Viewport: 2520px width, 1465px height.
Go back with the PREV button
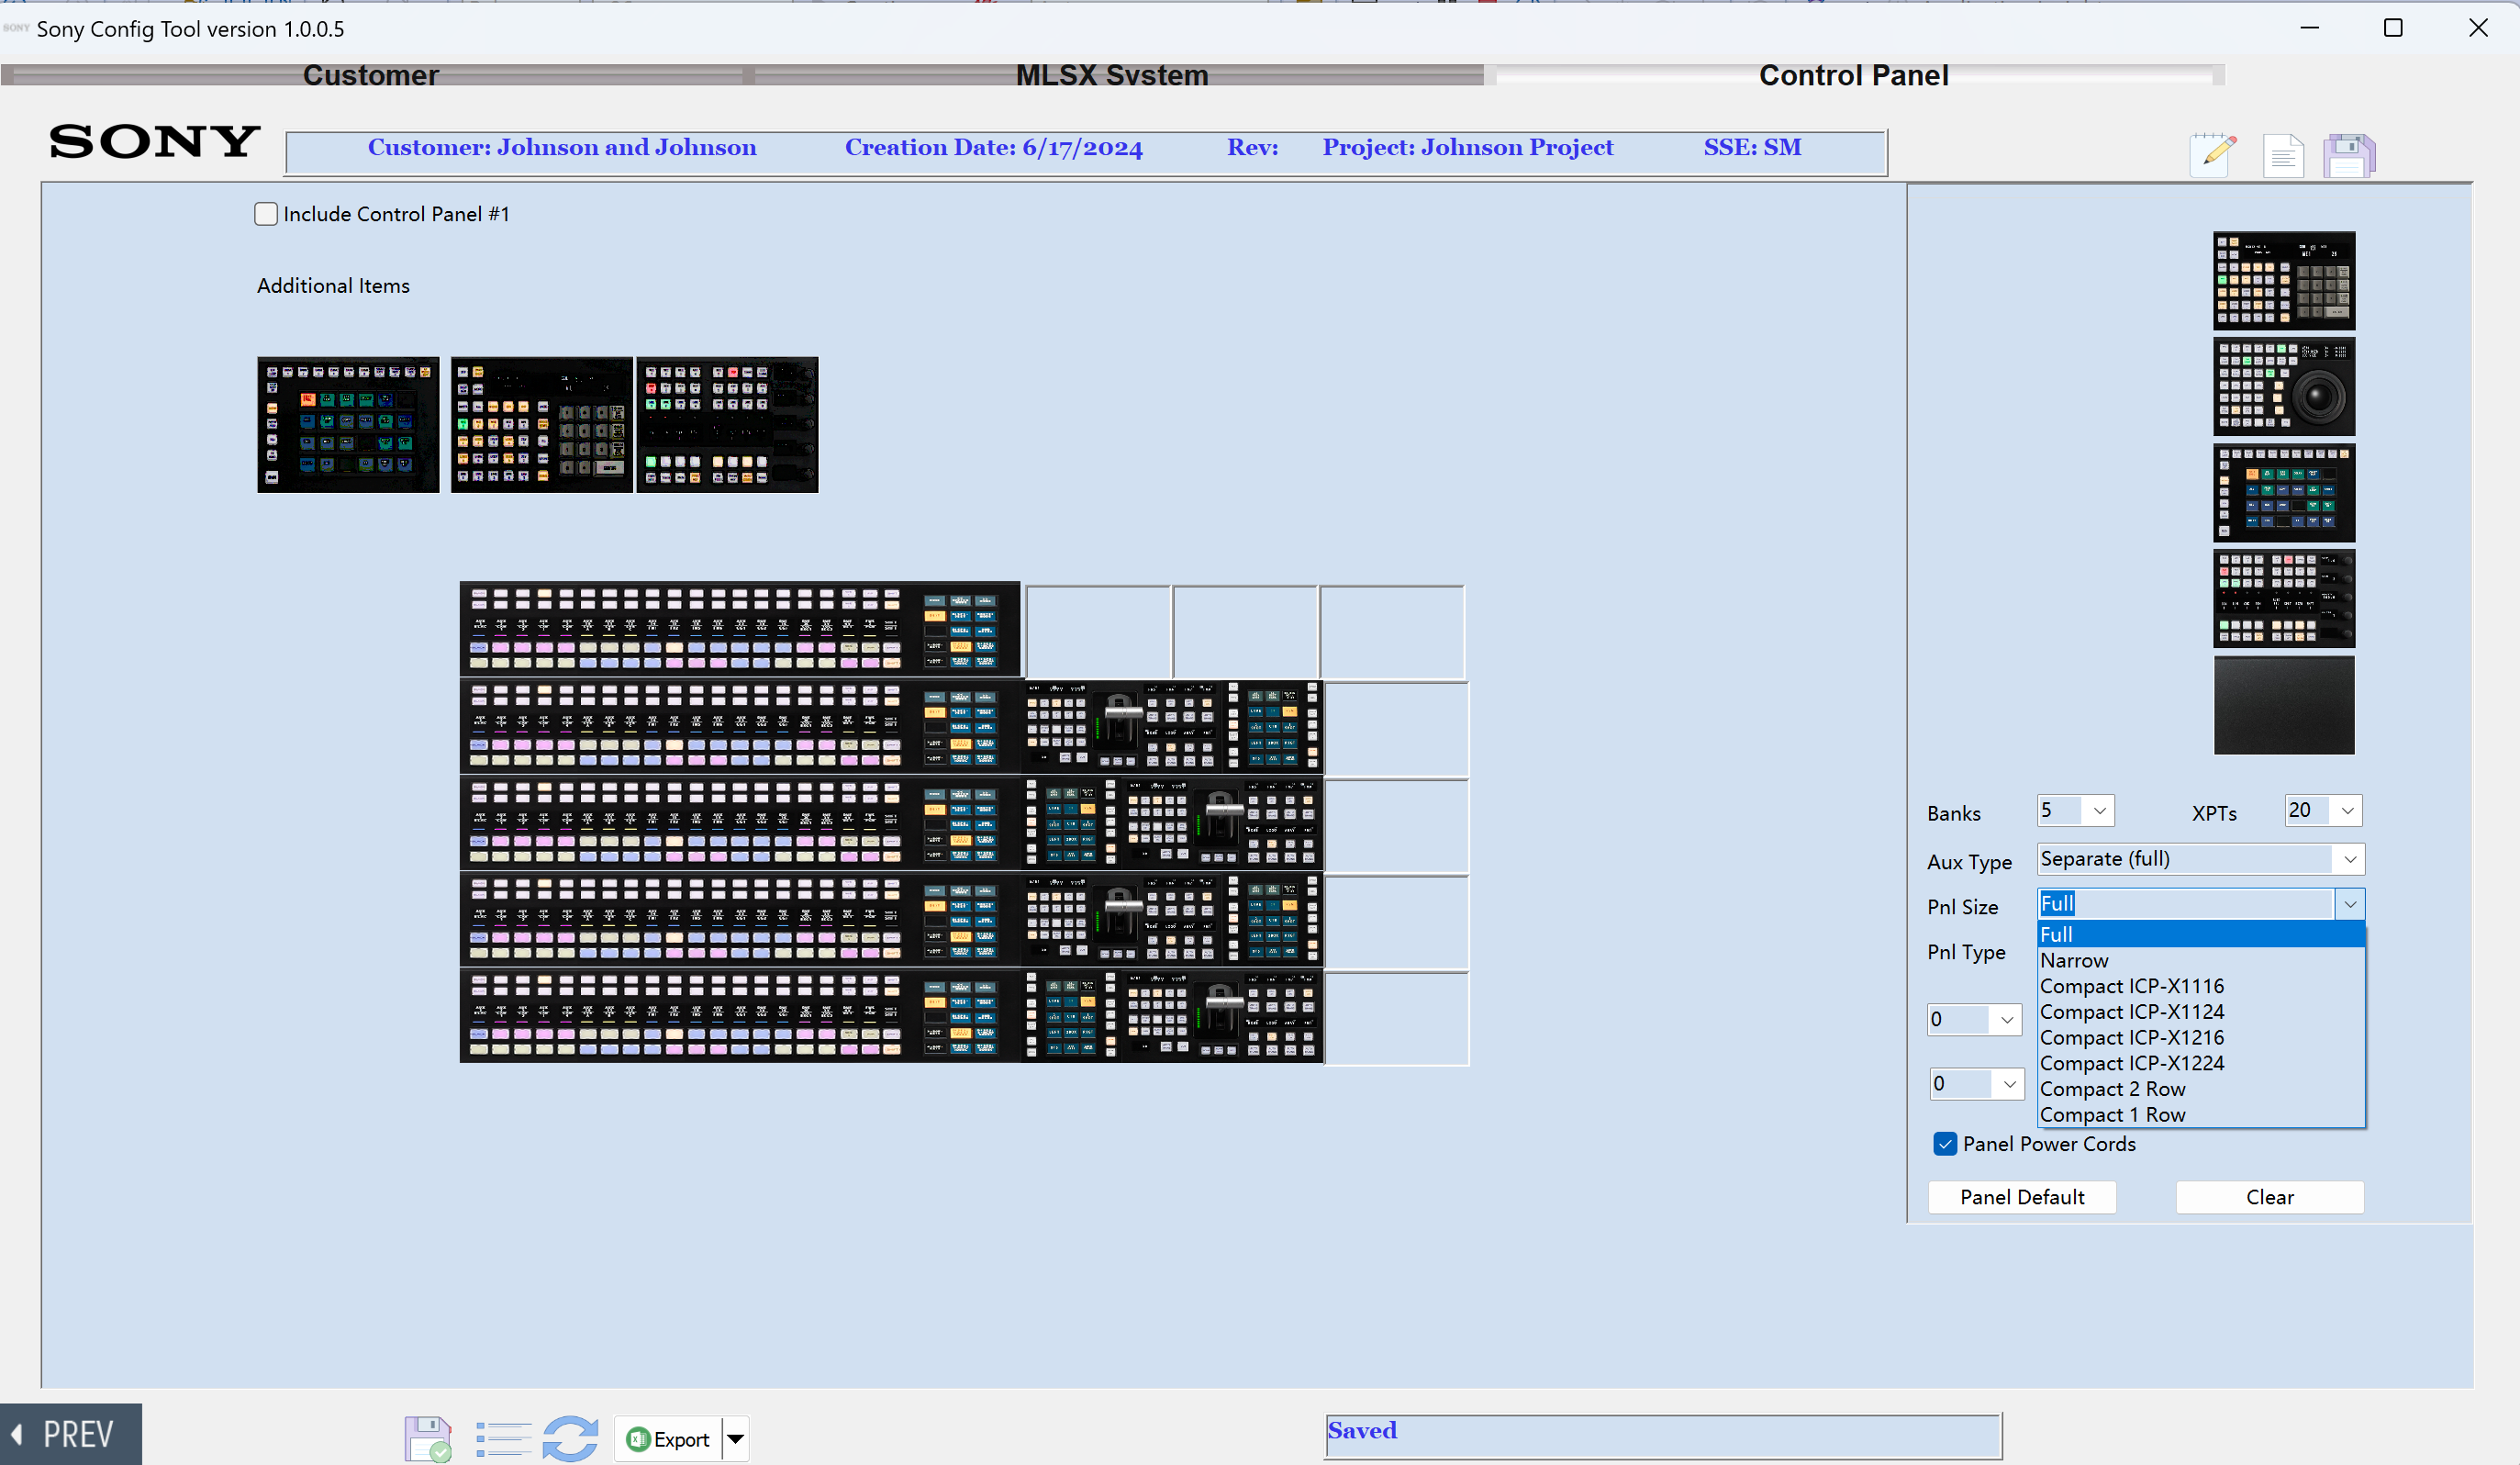click(70, 1434)
